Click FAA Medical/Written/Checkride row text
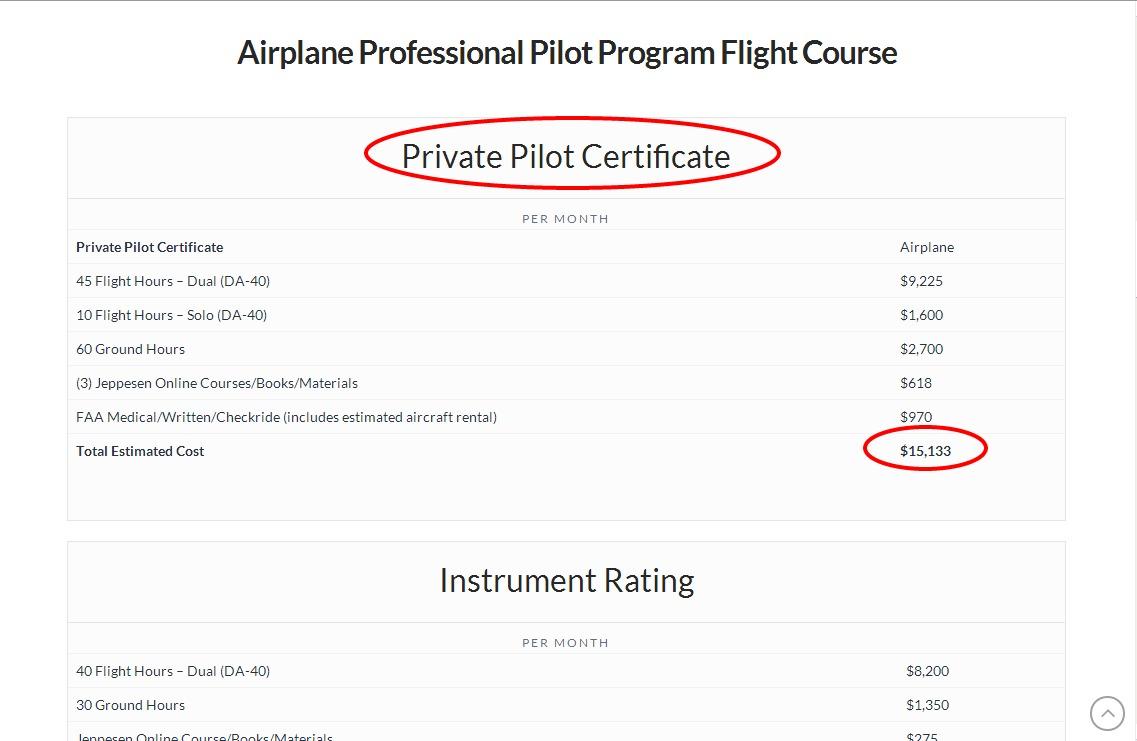1137x741 pixels. tap(286, 417)
